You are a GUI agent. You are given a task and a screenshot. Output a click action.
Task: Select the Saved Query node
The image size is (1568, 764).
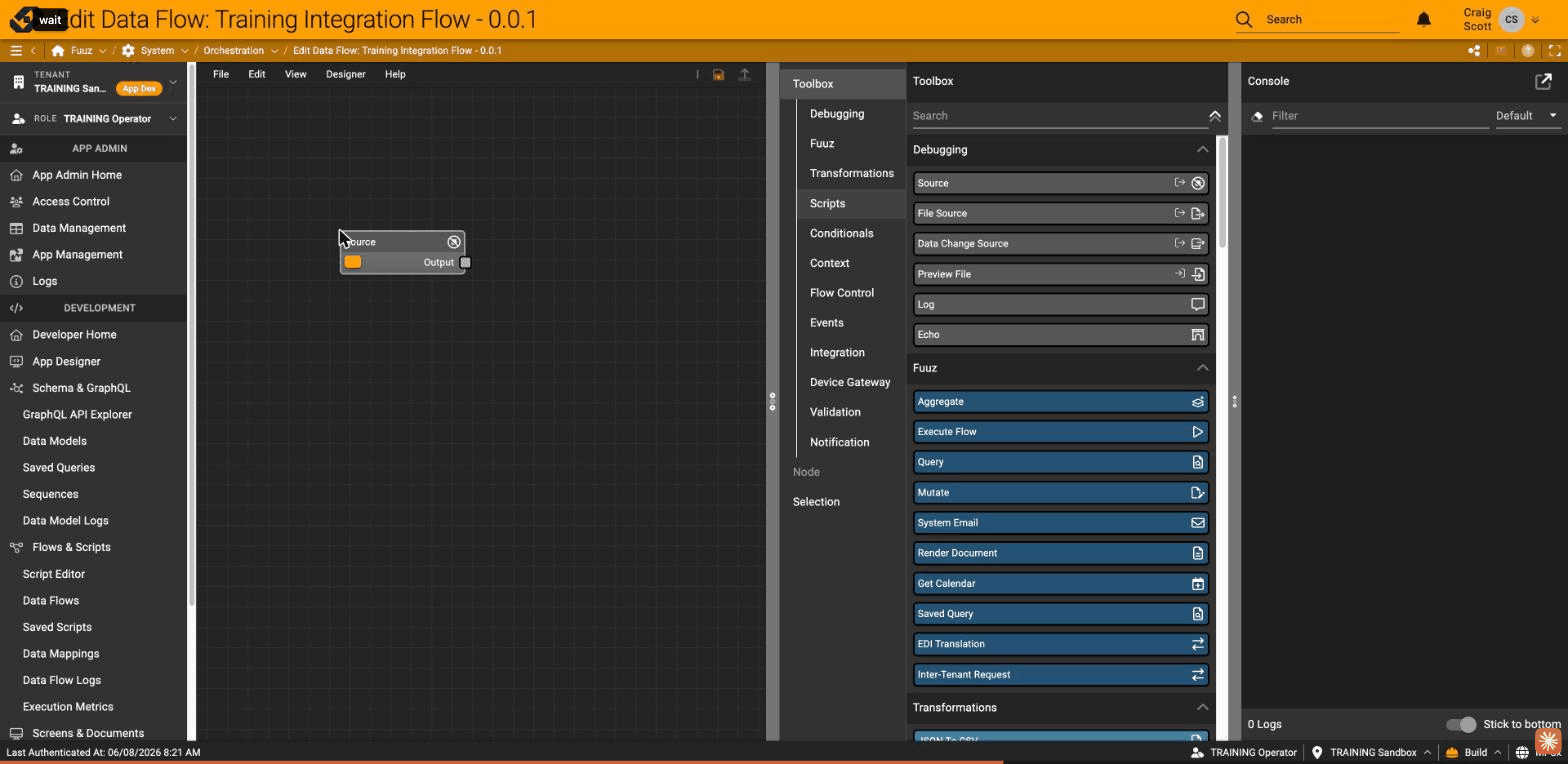tap(1060, 614)
